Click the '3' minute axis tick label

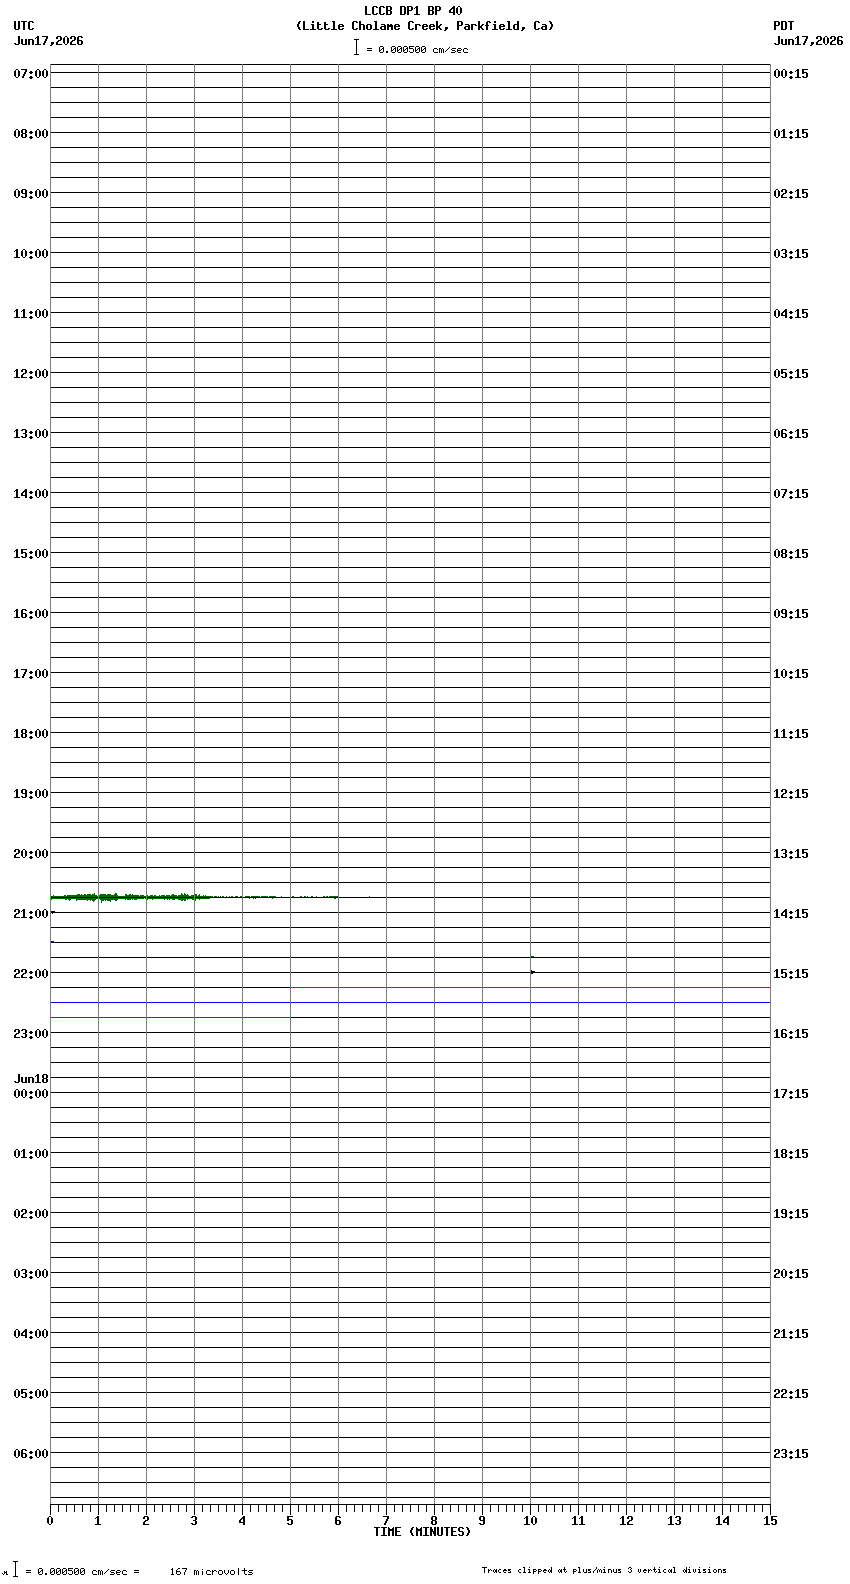[x=194, y=1521]
